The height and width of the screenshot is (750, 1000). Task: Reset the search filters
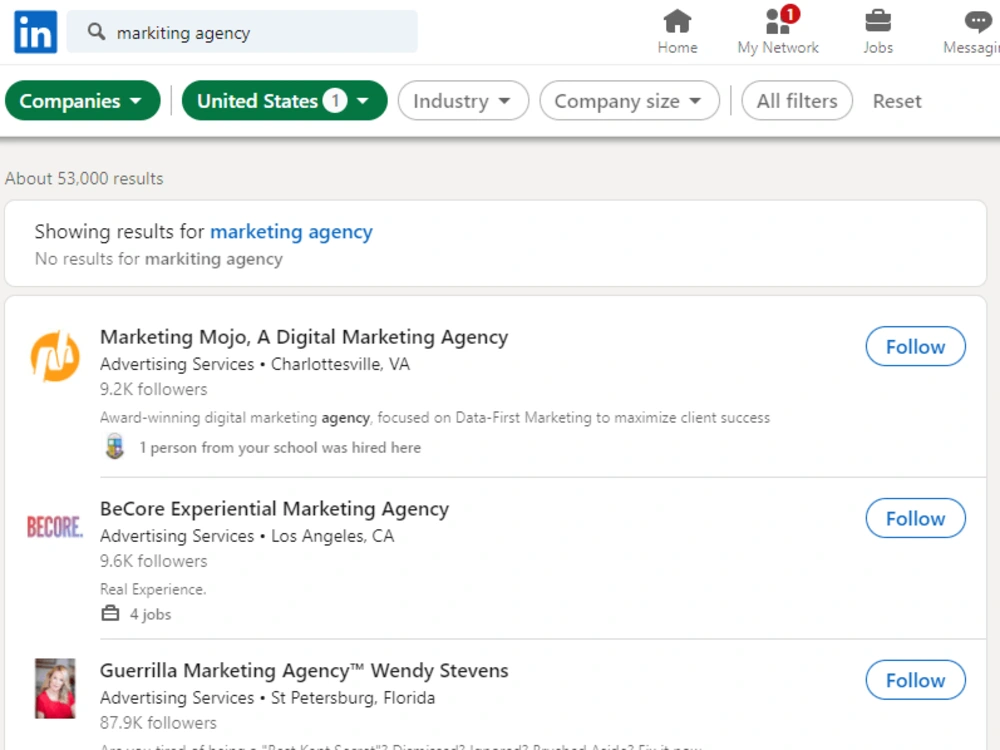point(897,101)
